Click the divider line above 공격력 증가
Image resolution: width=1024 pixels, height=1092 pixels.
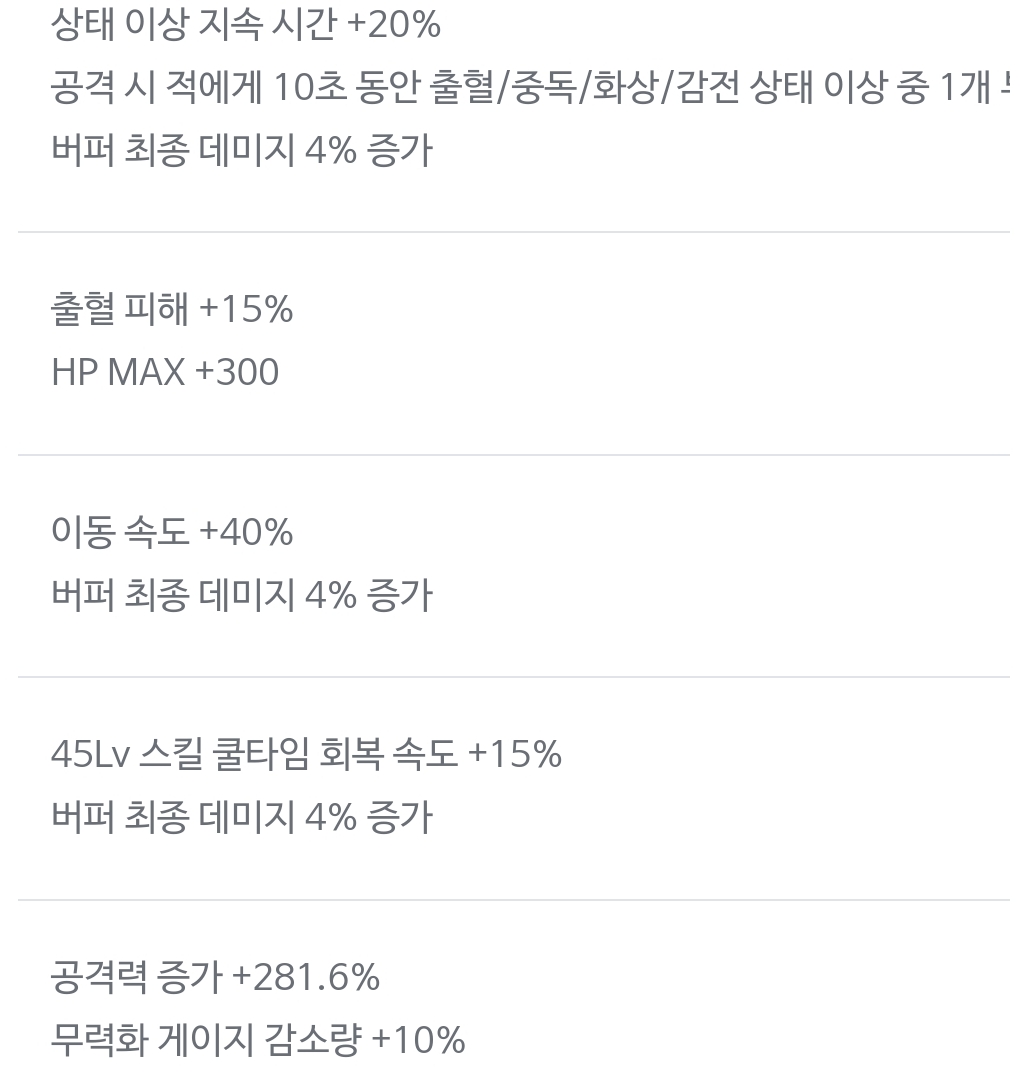[x=512, y=900]
